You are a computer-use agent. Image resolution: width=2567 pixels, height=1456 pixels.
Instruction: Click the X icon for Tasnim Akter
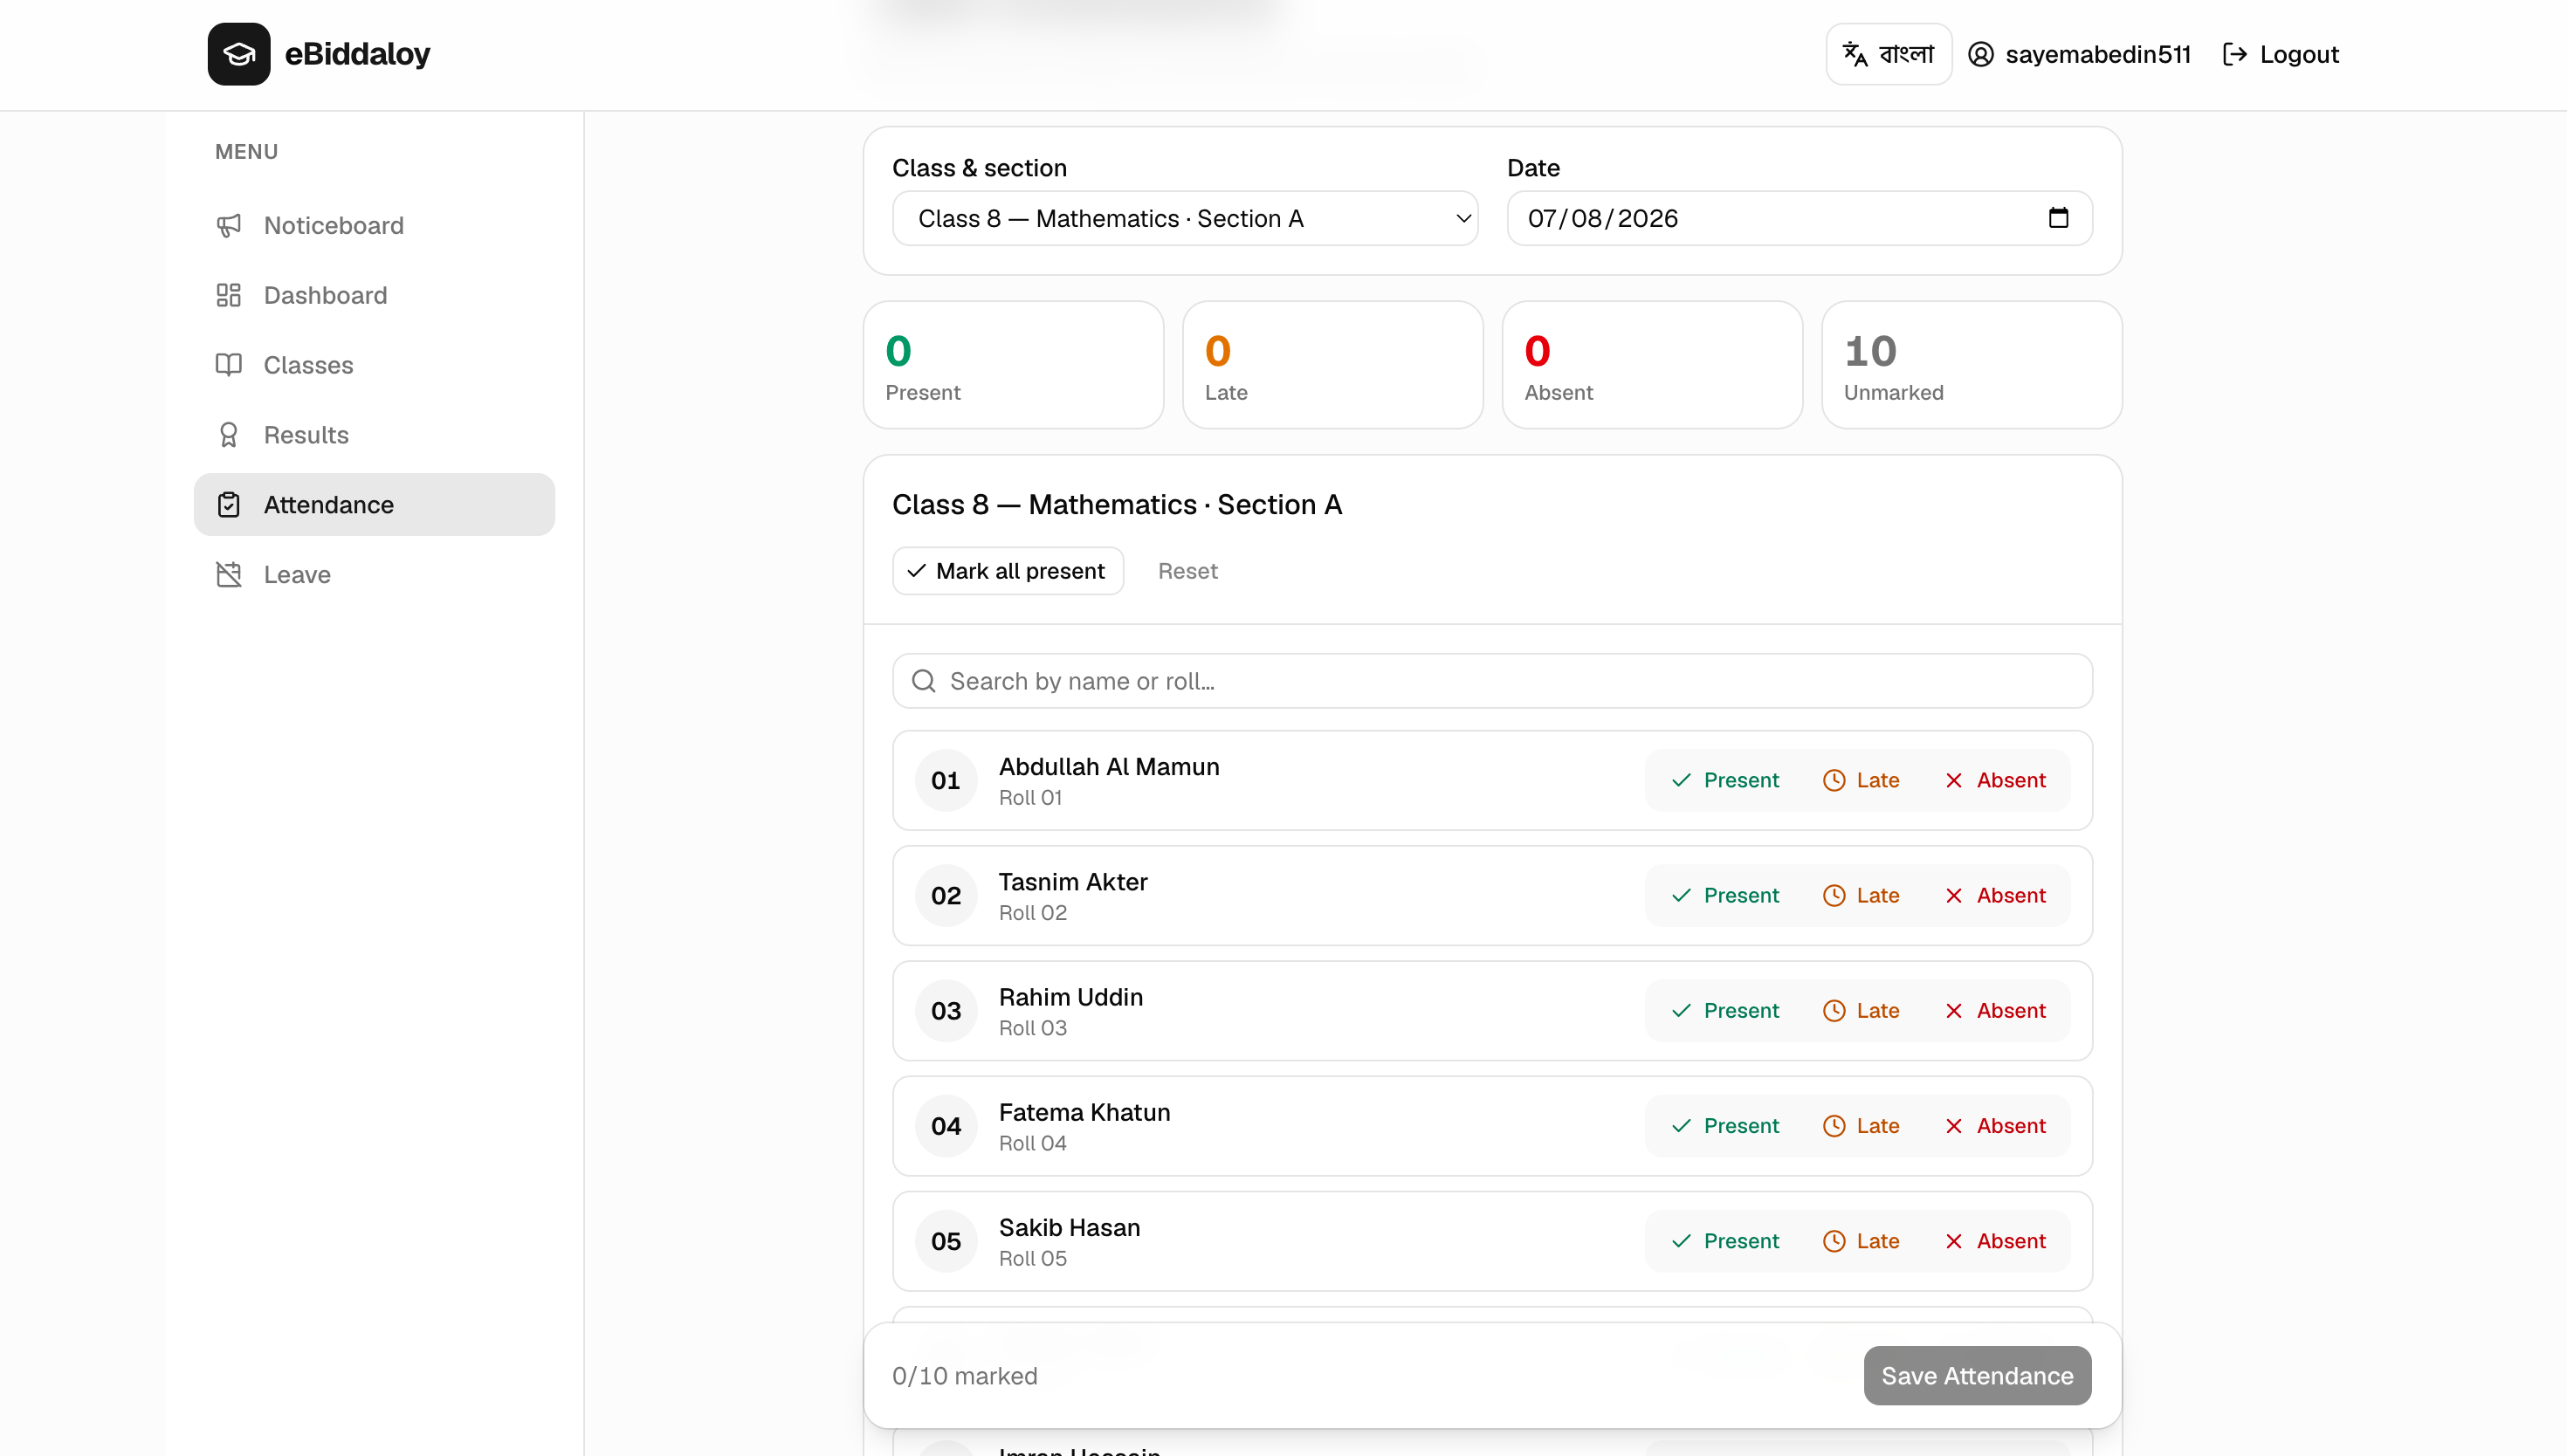pyautogui.click(x=1953, y=895)
